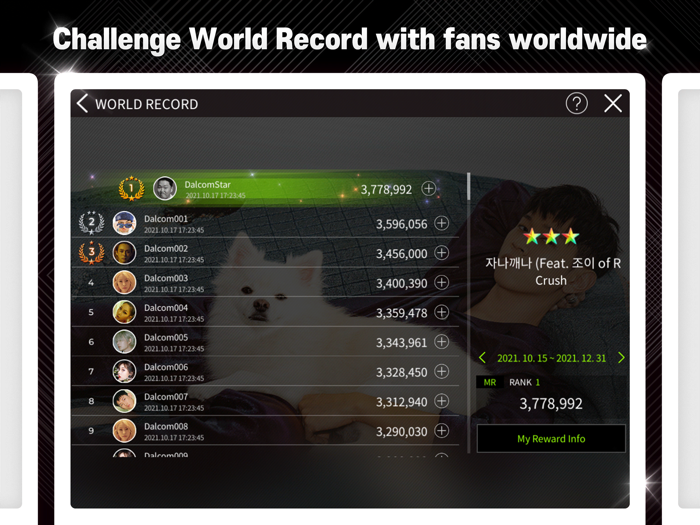This screenshot has width=700, height=525.
Task: Expand DalcomStar's score with plus icon
Action: click(x=429, y=189)
